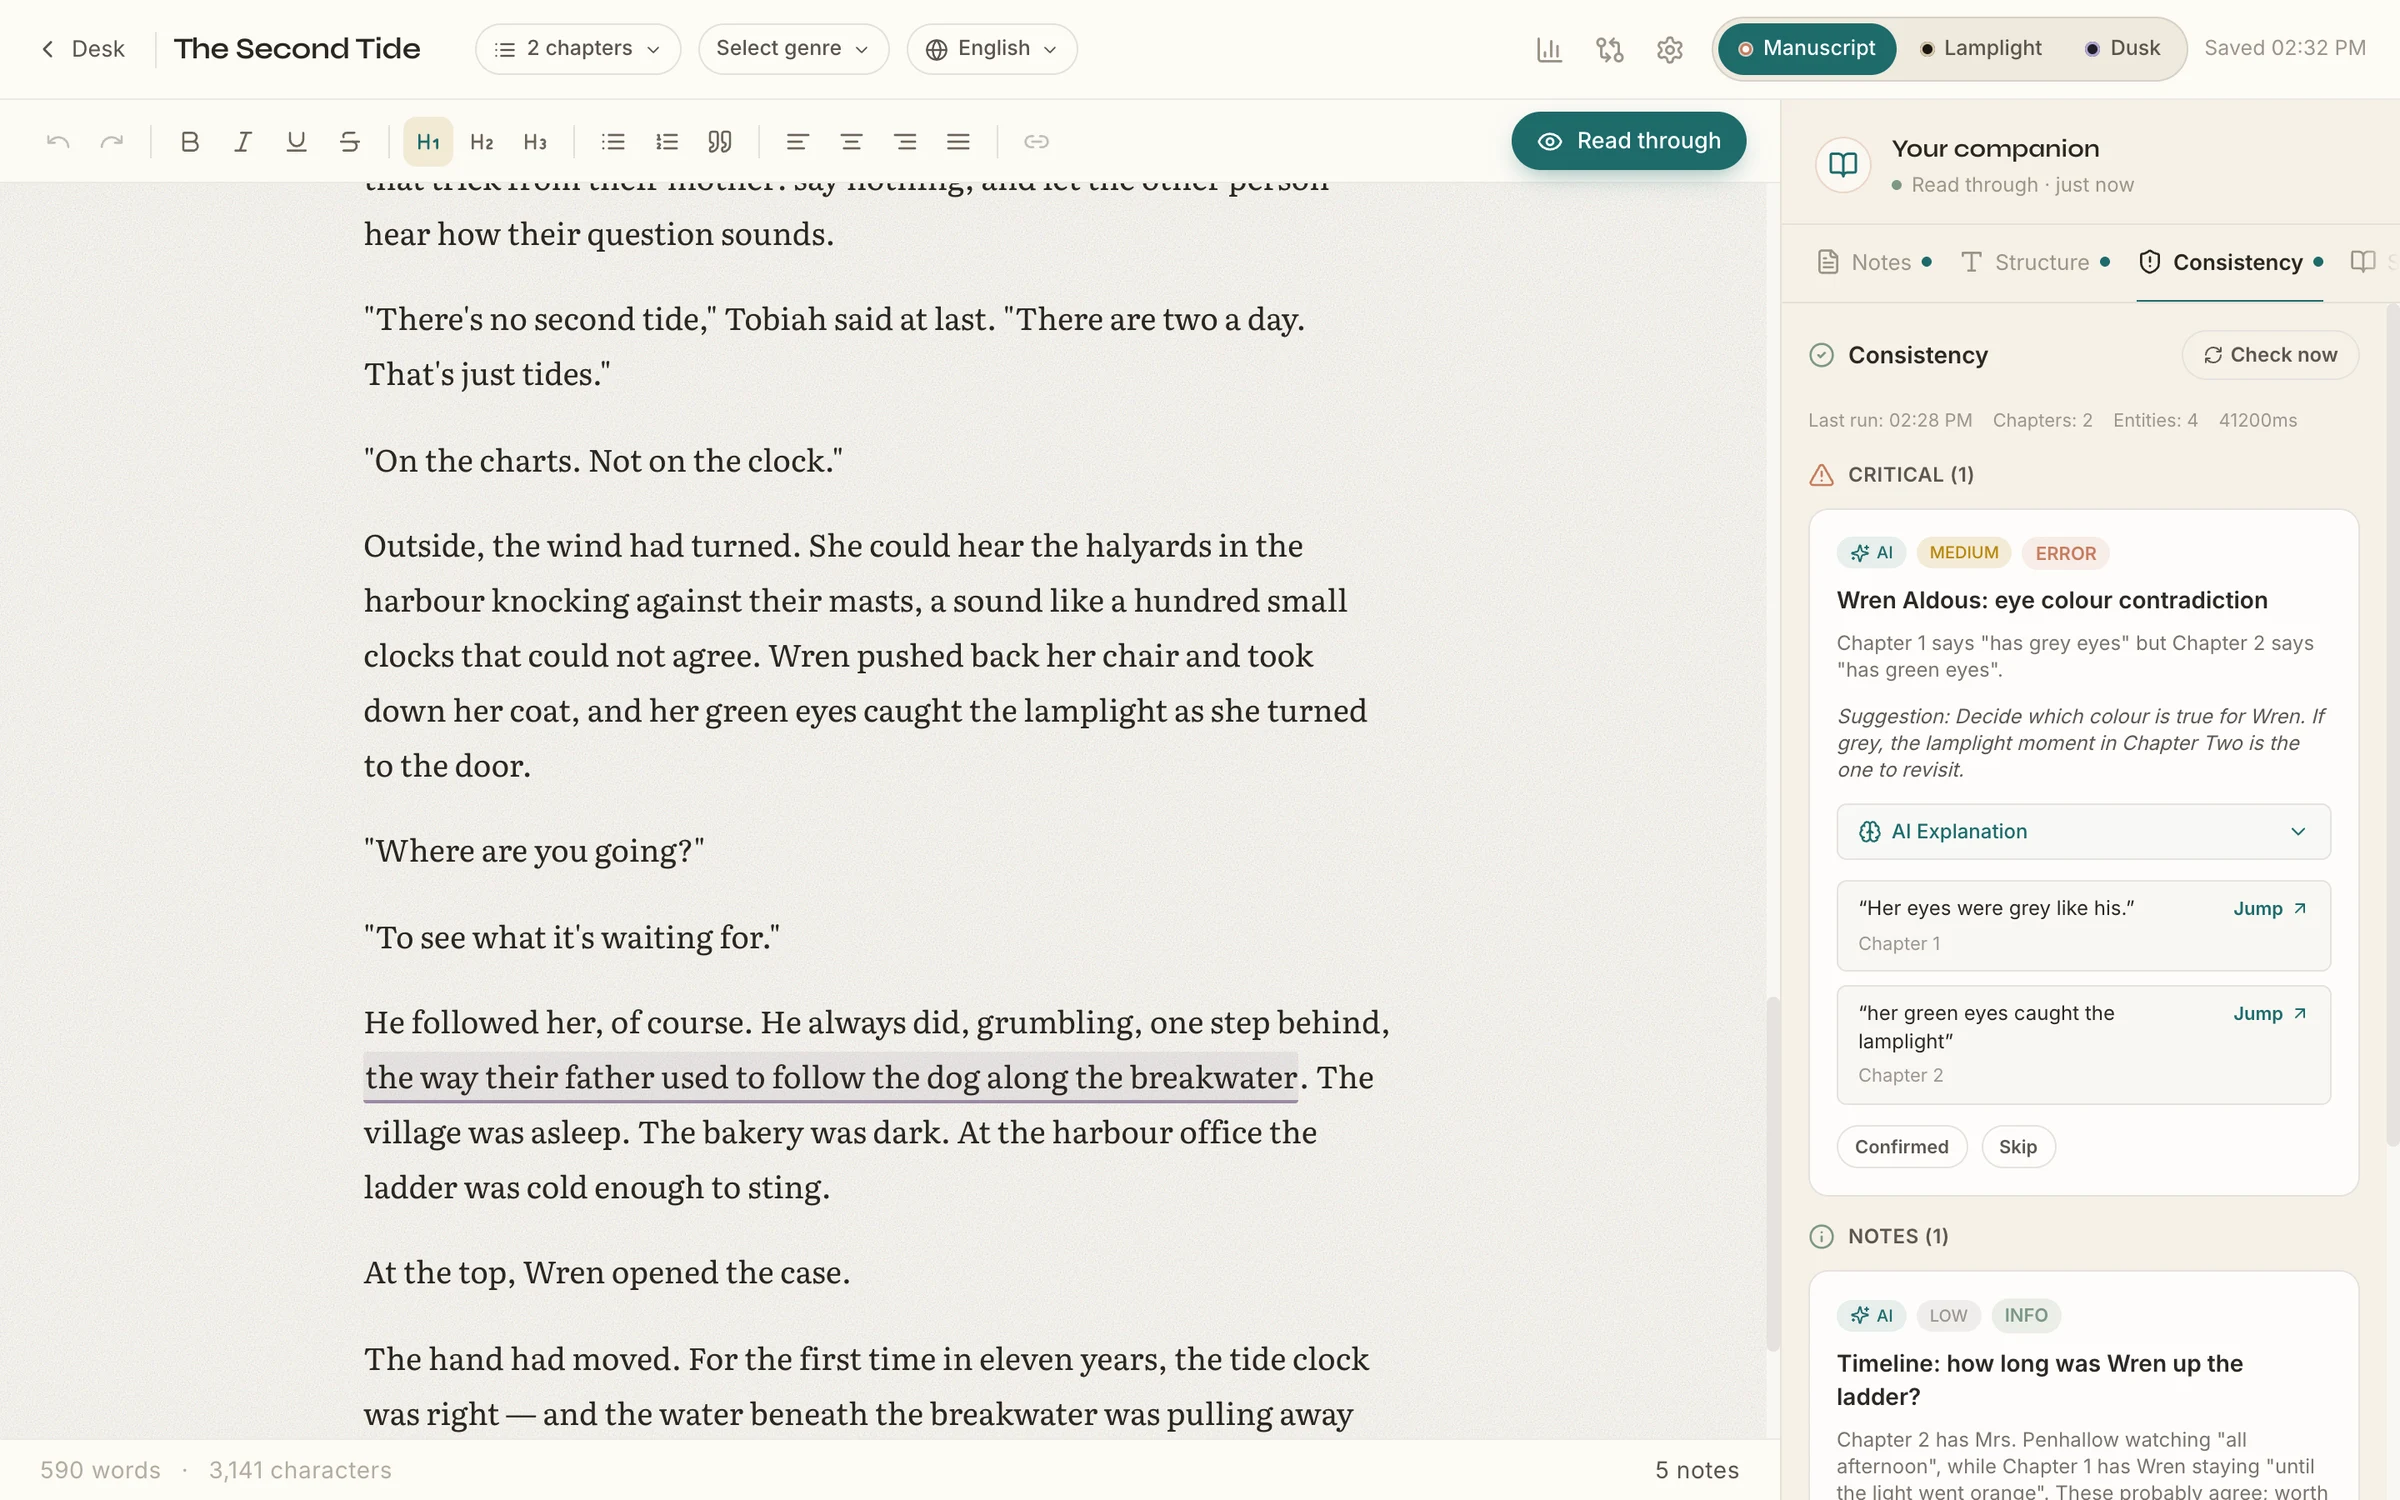Open the 2 chapters dropdown

578,49
